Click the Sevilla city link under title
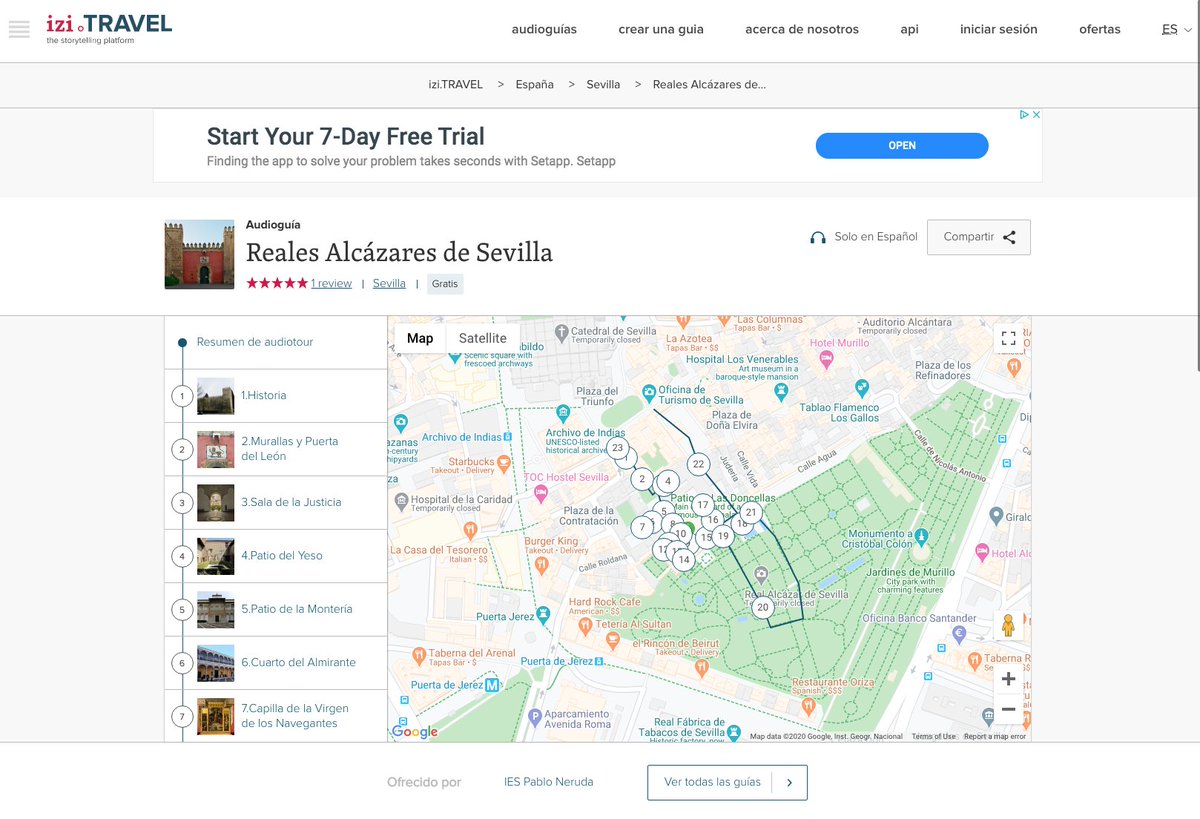Image resolution: width=1200 pixels, height=819 pixels. pos(389,283)
